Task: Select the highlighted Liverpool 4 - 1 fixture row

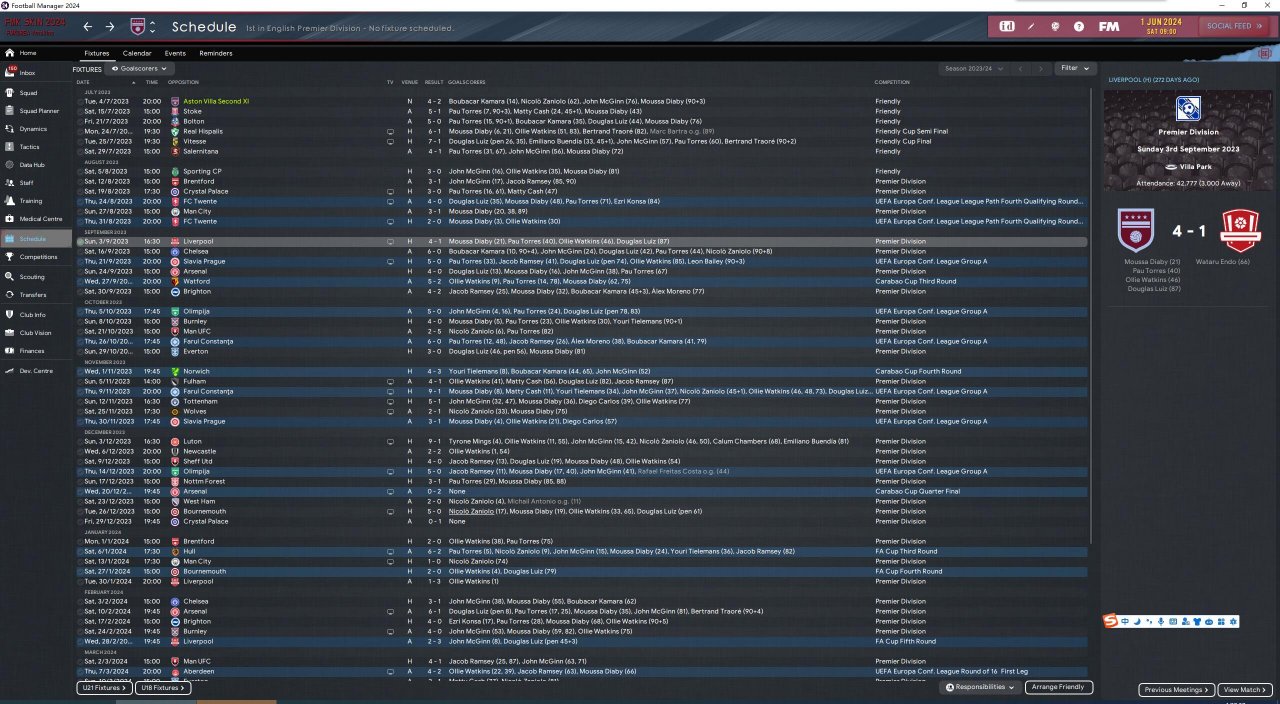Action: click(x=582, y=241)
